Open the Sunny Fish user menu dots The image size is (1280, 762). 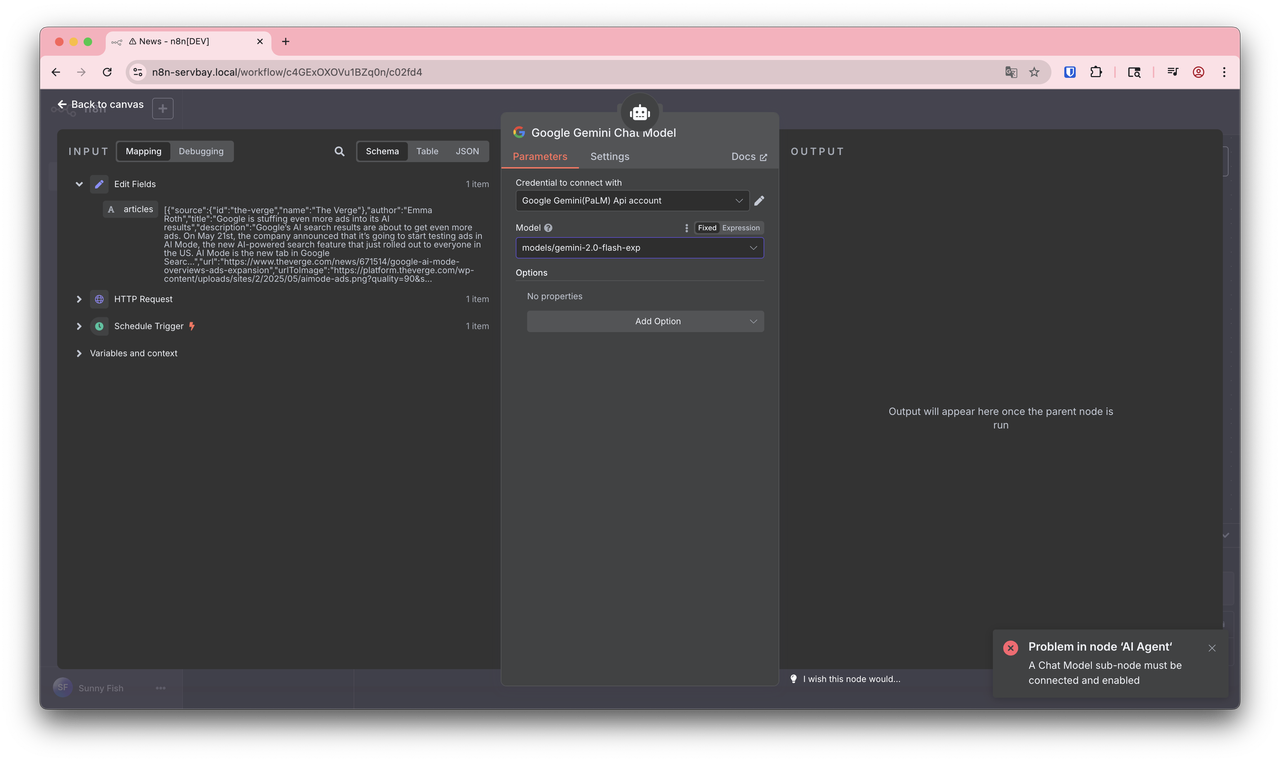tap(161, 688)
